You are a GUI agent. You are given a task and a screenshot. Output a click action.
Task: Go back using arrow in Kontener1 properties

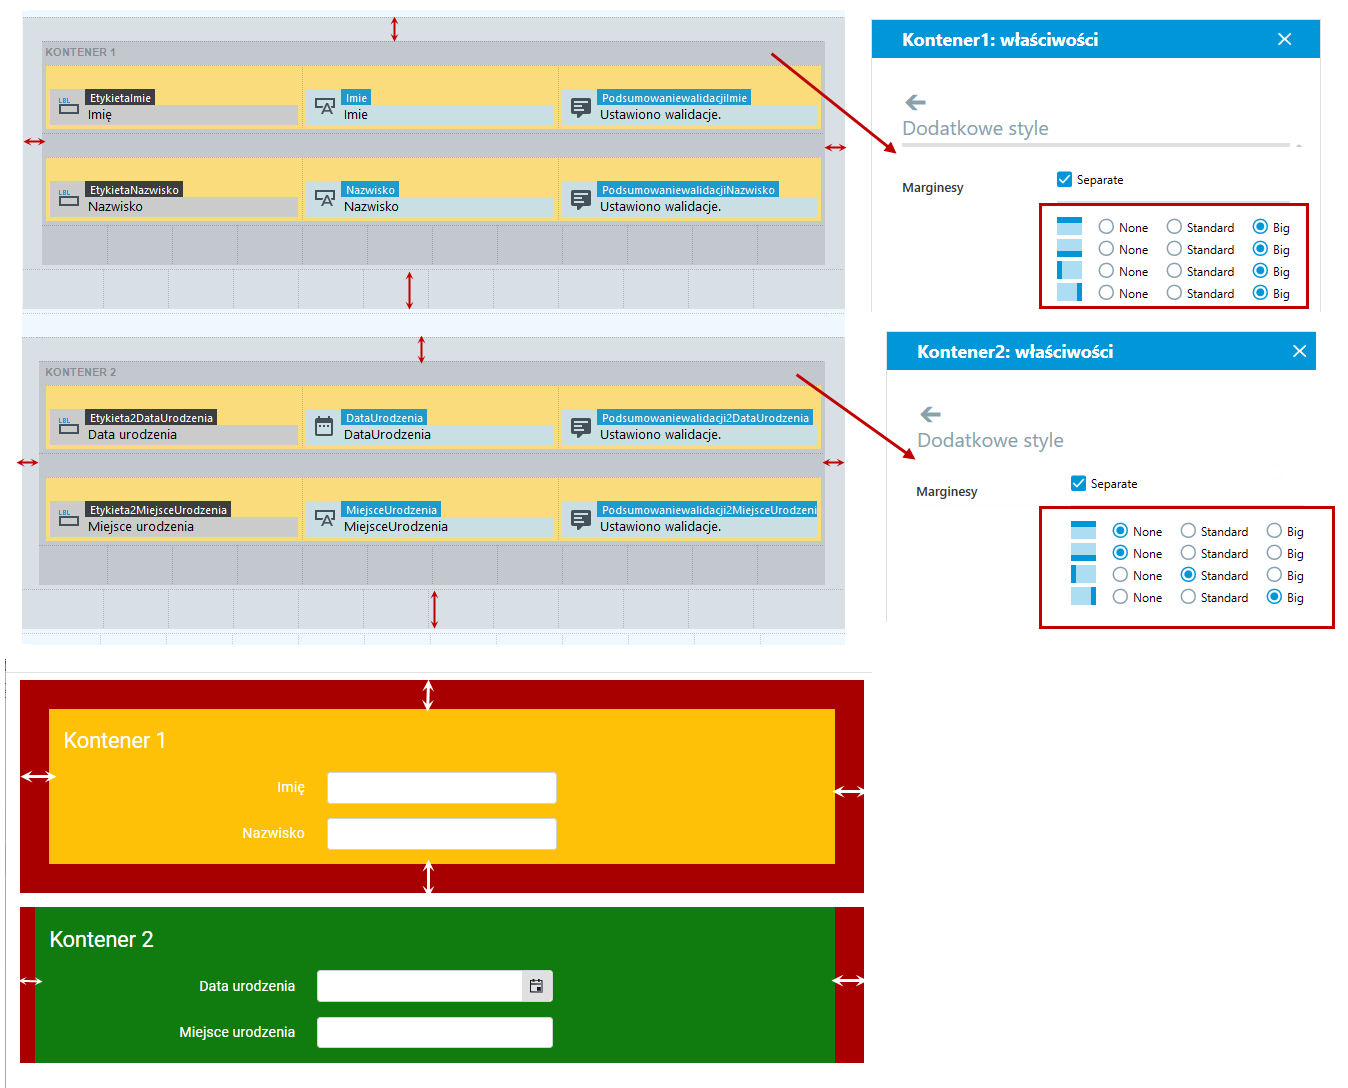pyautogui.click(x=915, y=102)
